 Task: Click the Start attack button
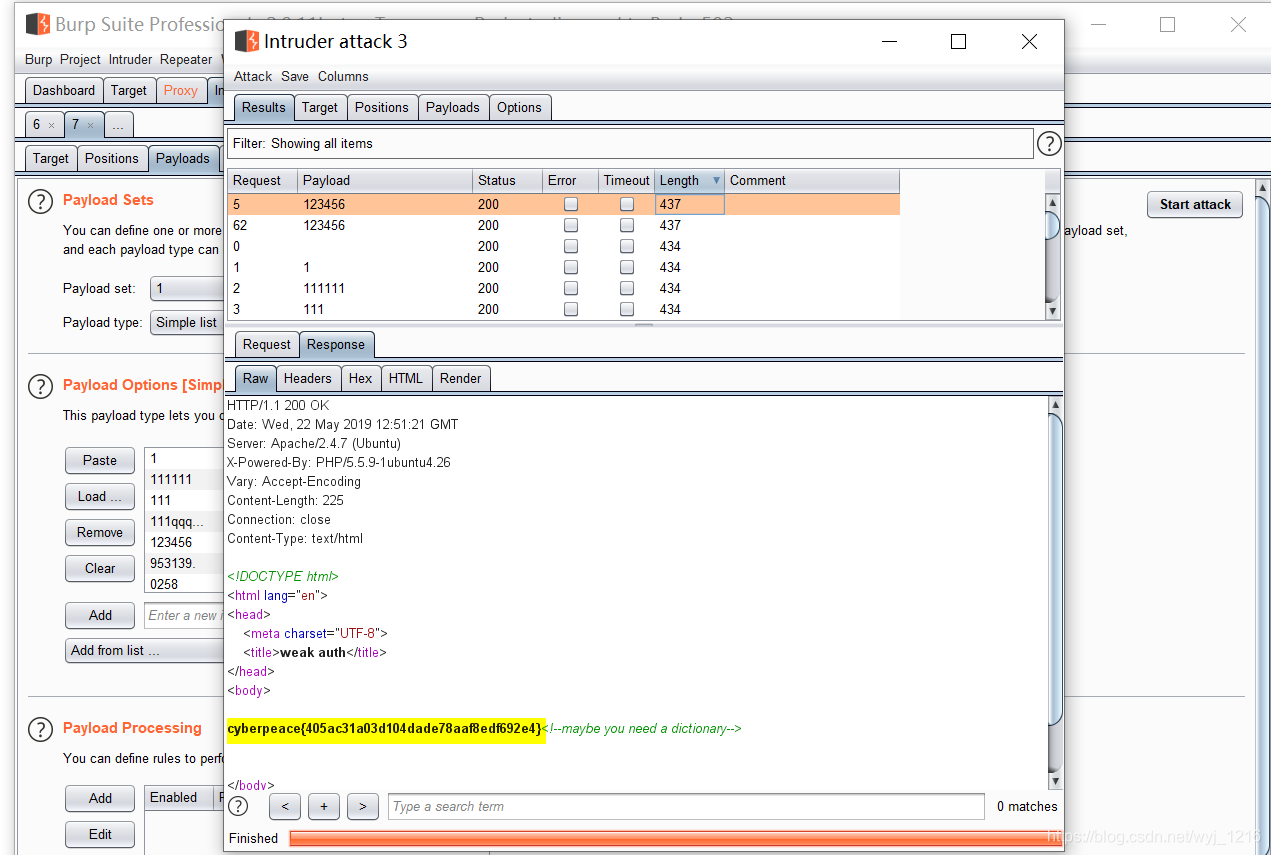click(1195, 204)
